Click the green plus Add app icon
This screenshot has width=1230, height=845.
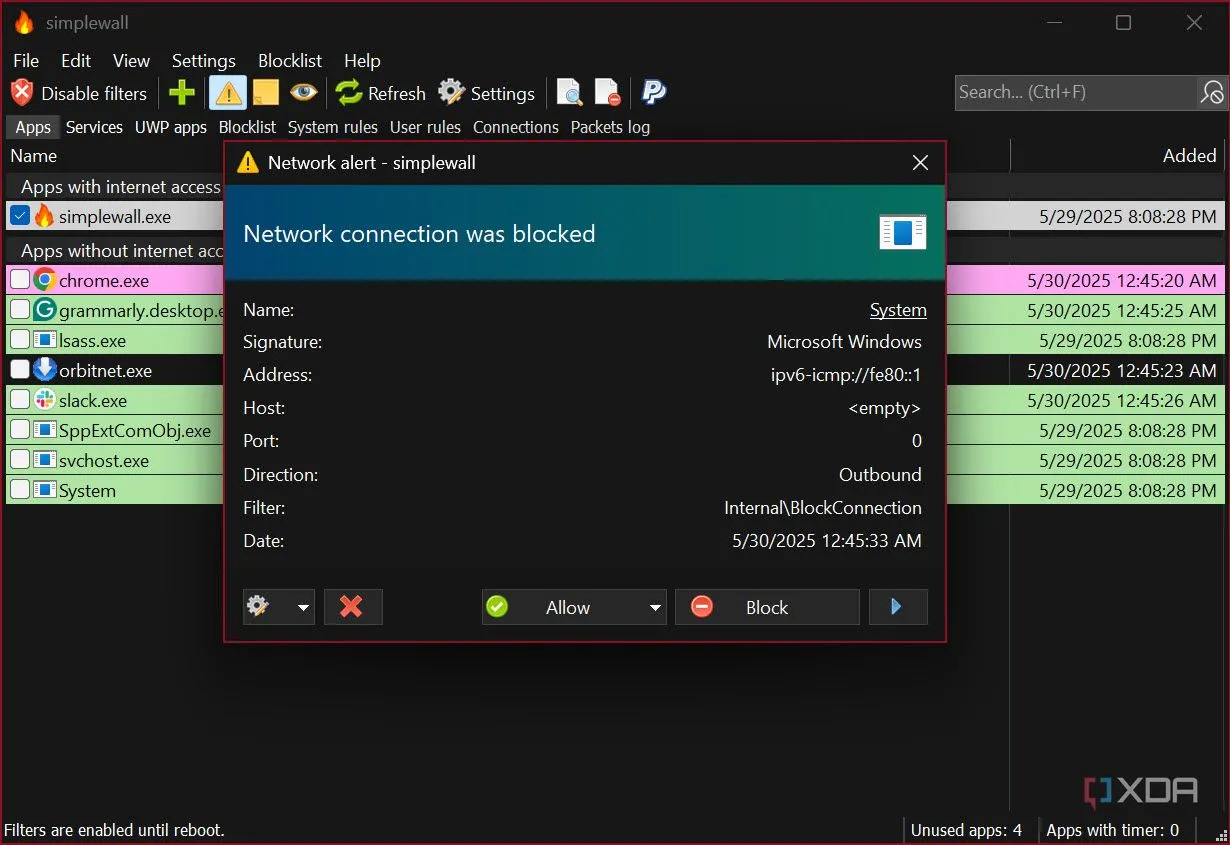click(x=182, y=93)
